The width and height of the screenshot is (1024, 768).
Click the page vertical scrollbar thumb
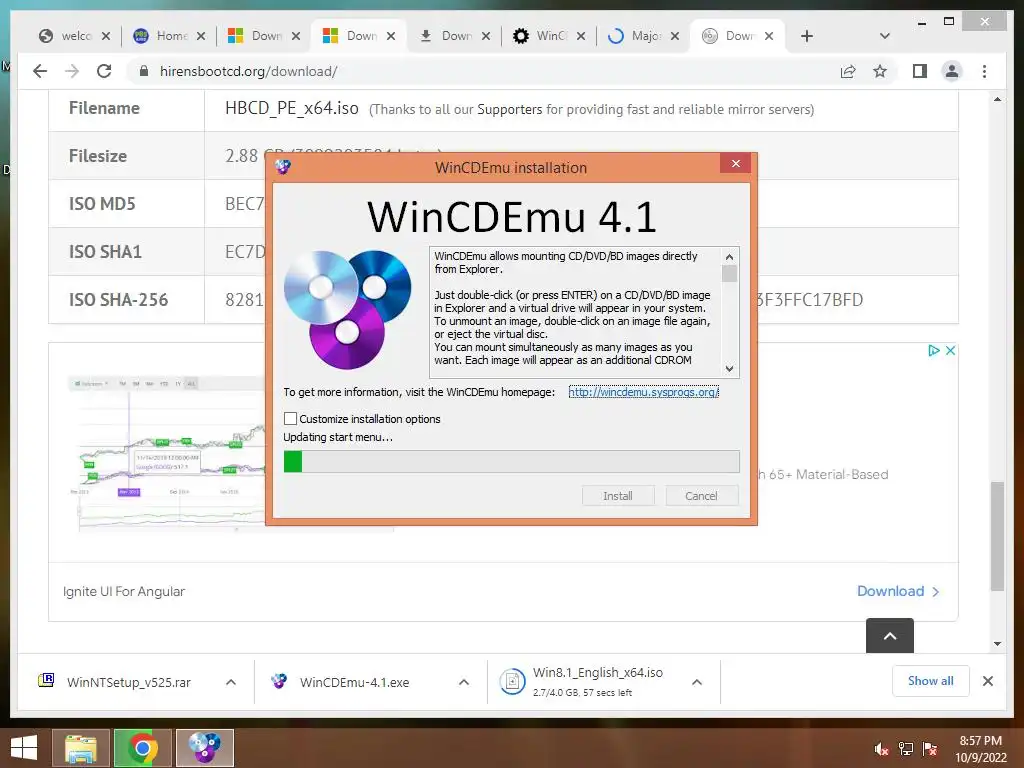pyautogui.click(x=997, y=536)
